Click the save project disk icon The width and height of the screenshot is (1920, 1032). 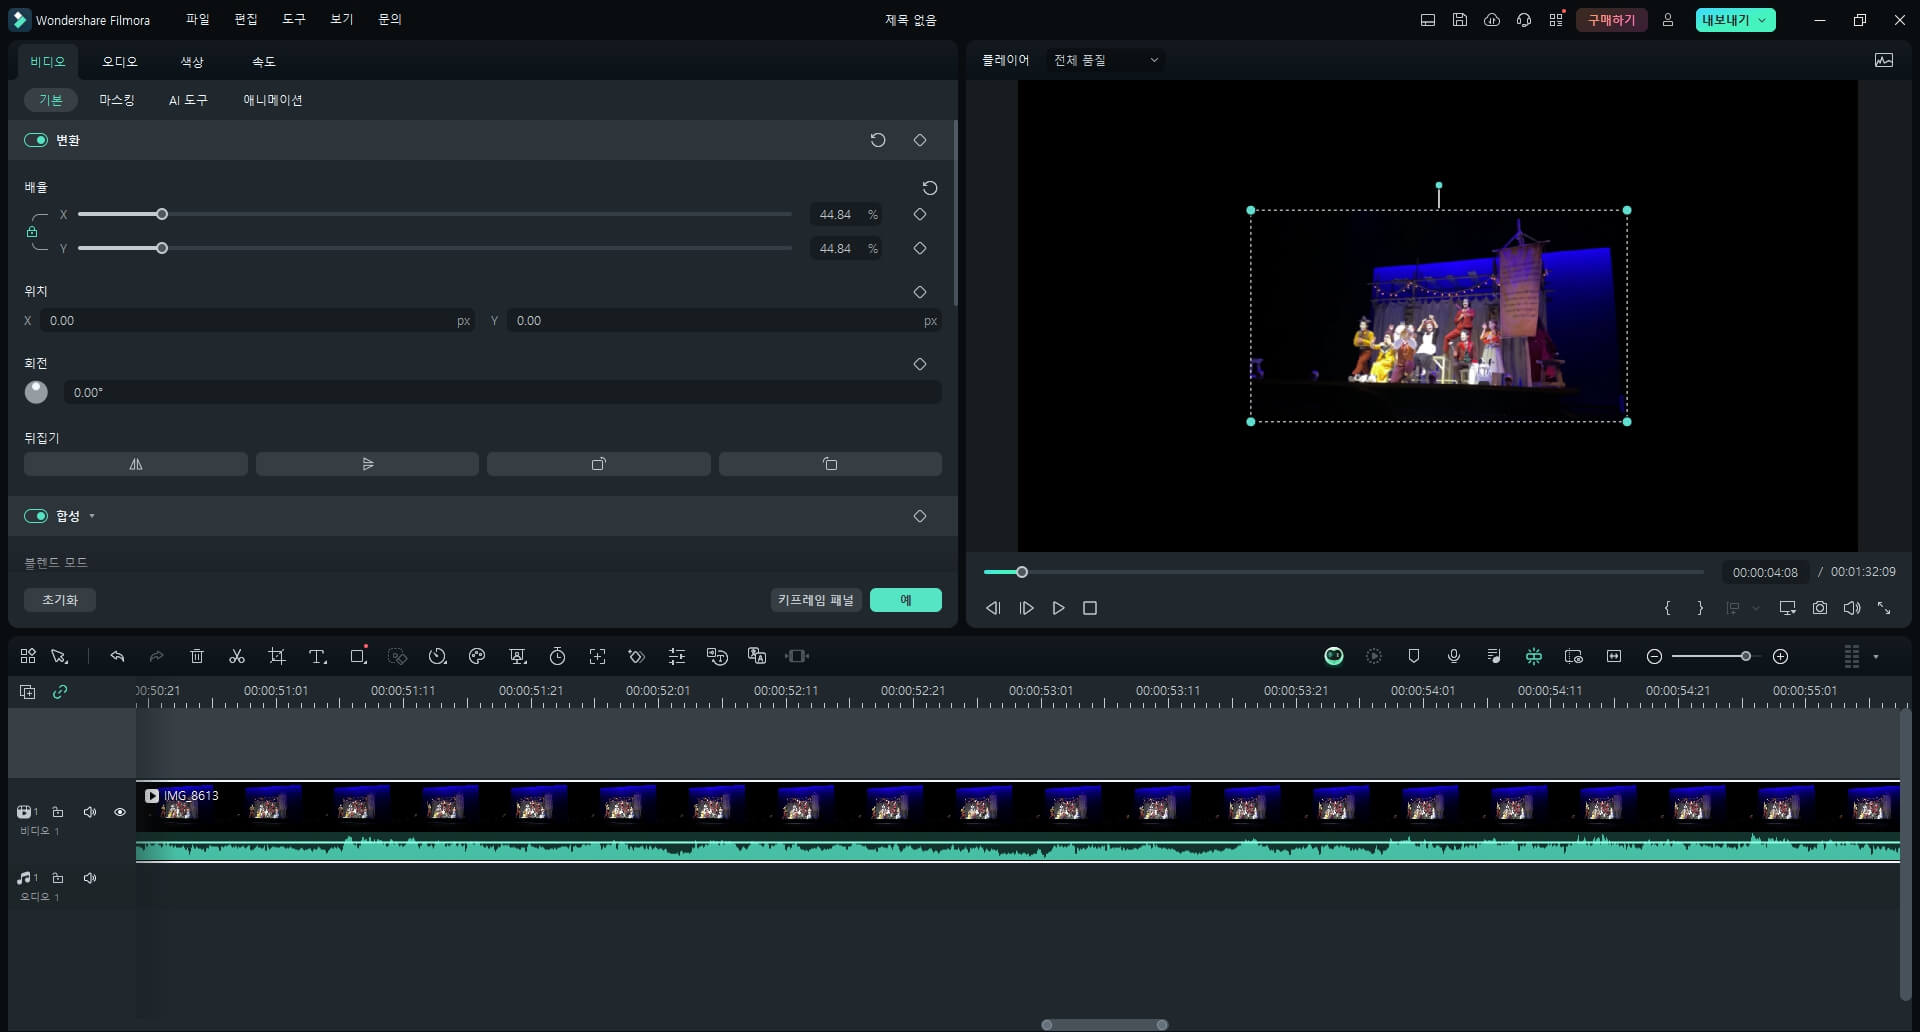click(1460, 20)
